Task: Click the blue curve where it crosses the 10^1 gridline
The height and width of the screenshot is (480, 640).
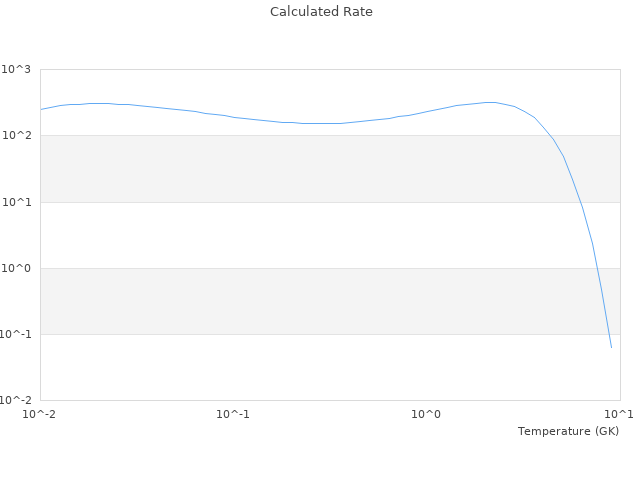Action: tap(580, 202)
